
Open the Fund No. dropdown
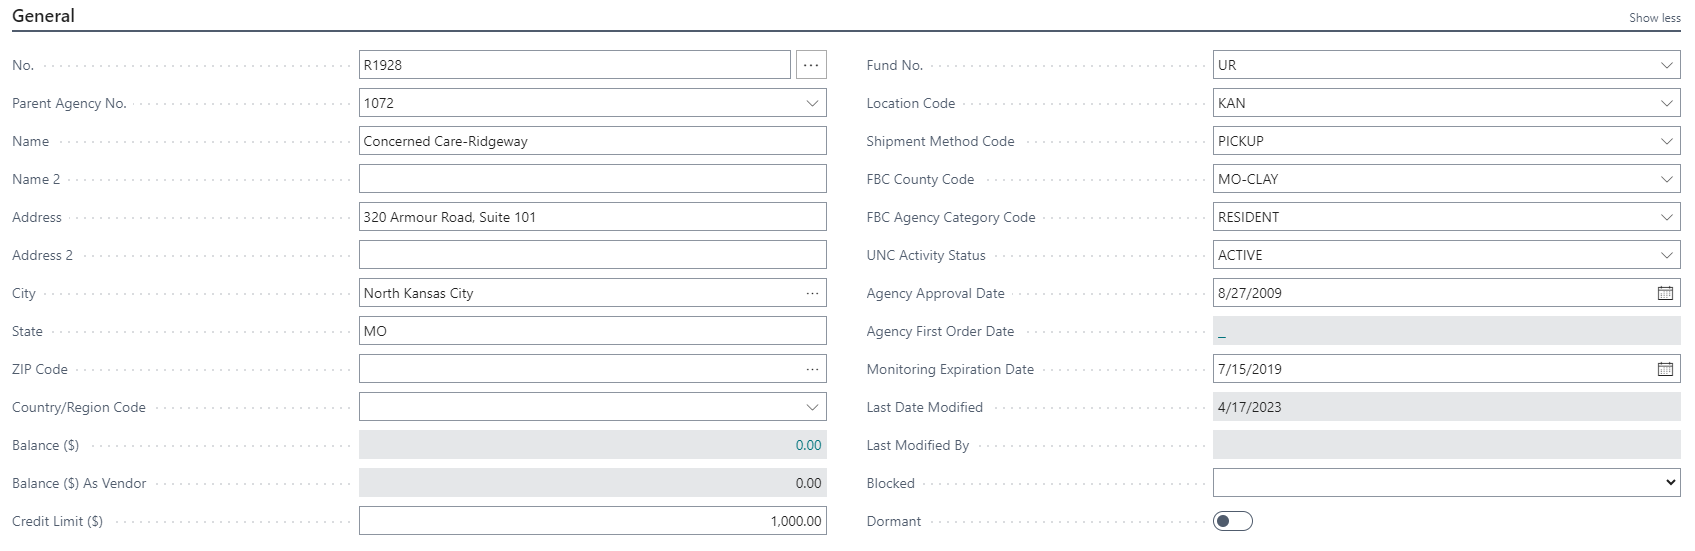point(1666,65)
